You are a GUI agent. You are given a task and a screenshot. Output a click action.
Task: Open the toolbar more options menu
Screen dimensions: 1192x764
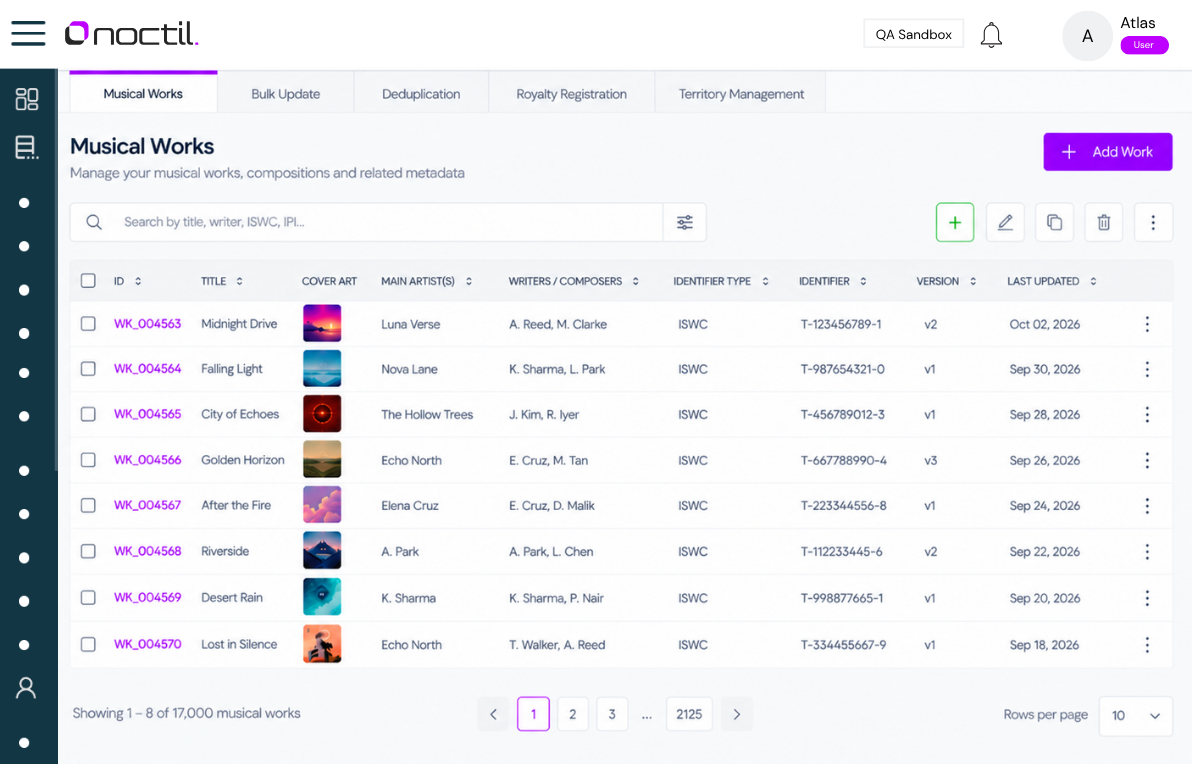[x=1153, y=222]
